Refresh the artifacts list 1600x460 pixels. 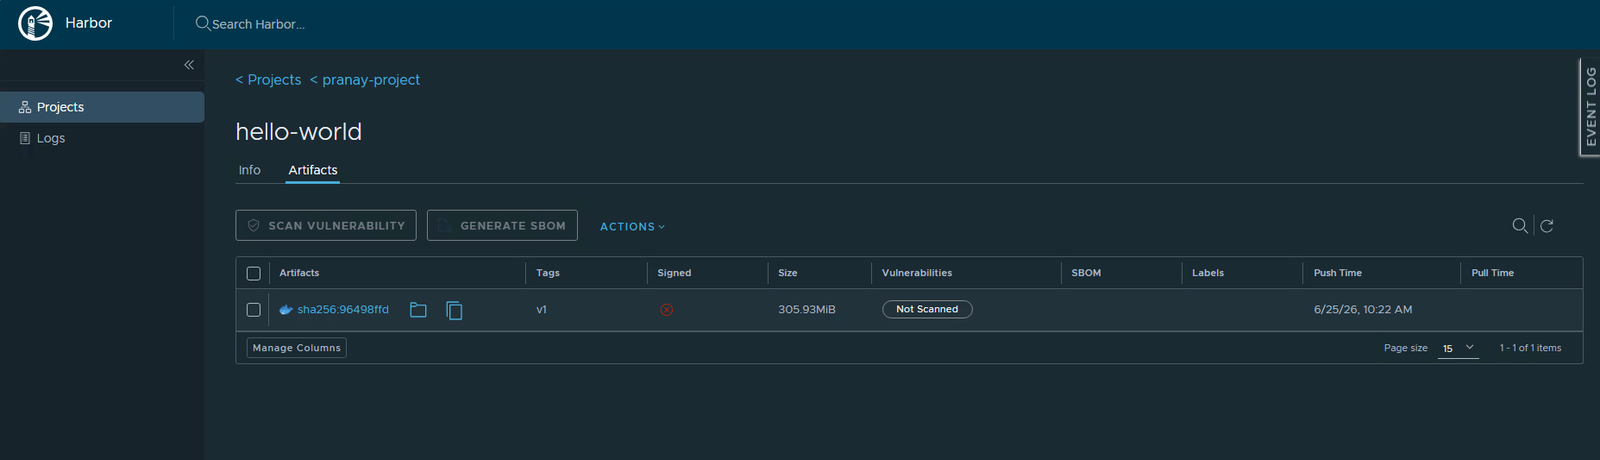1547,226
